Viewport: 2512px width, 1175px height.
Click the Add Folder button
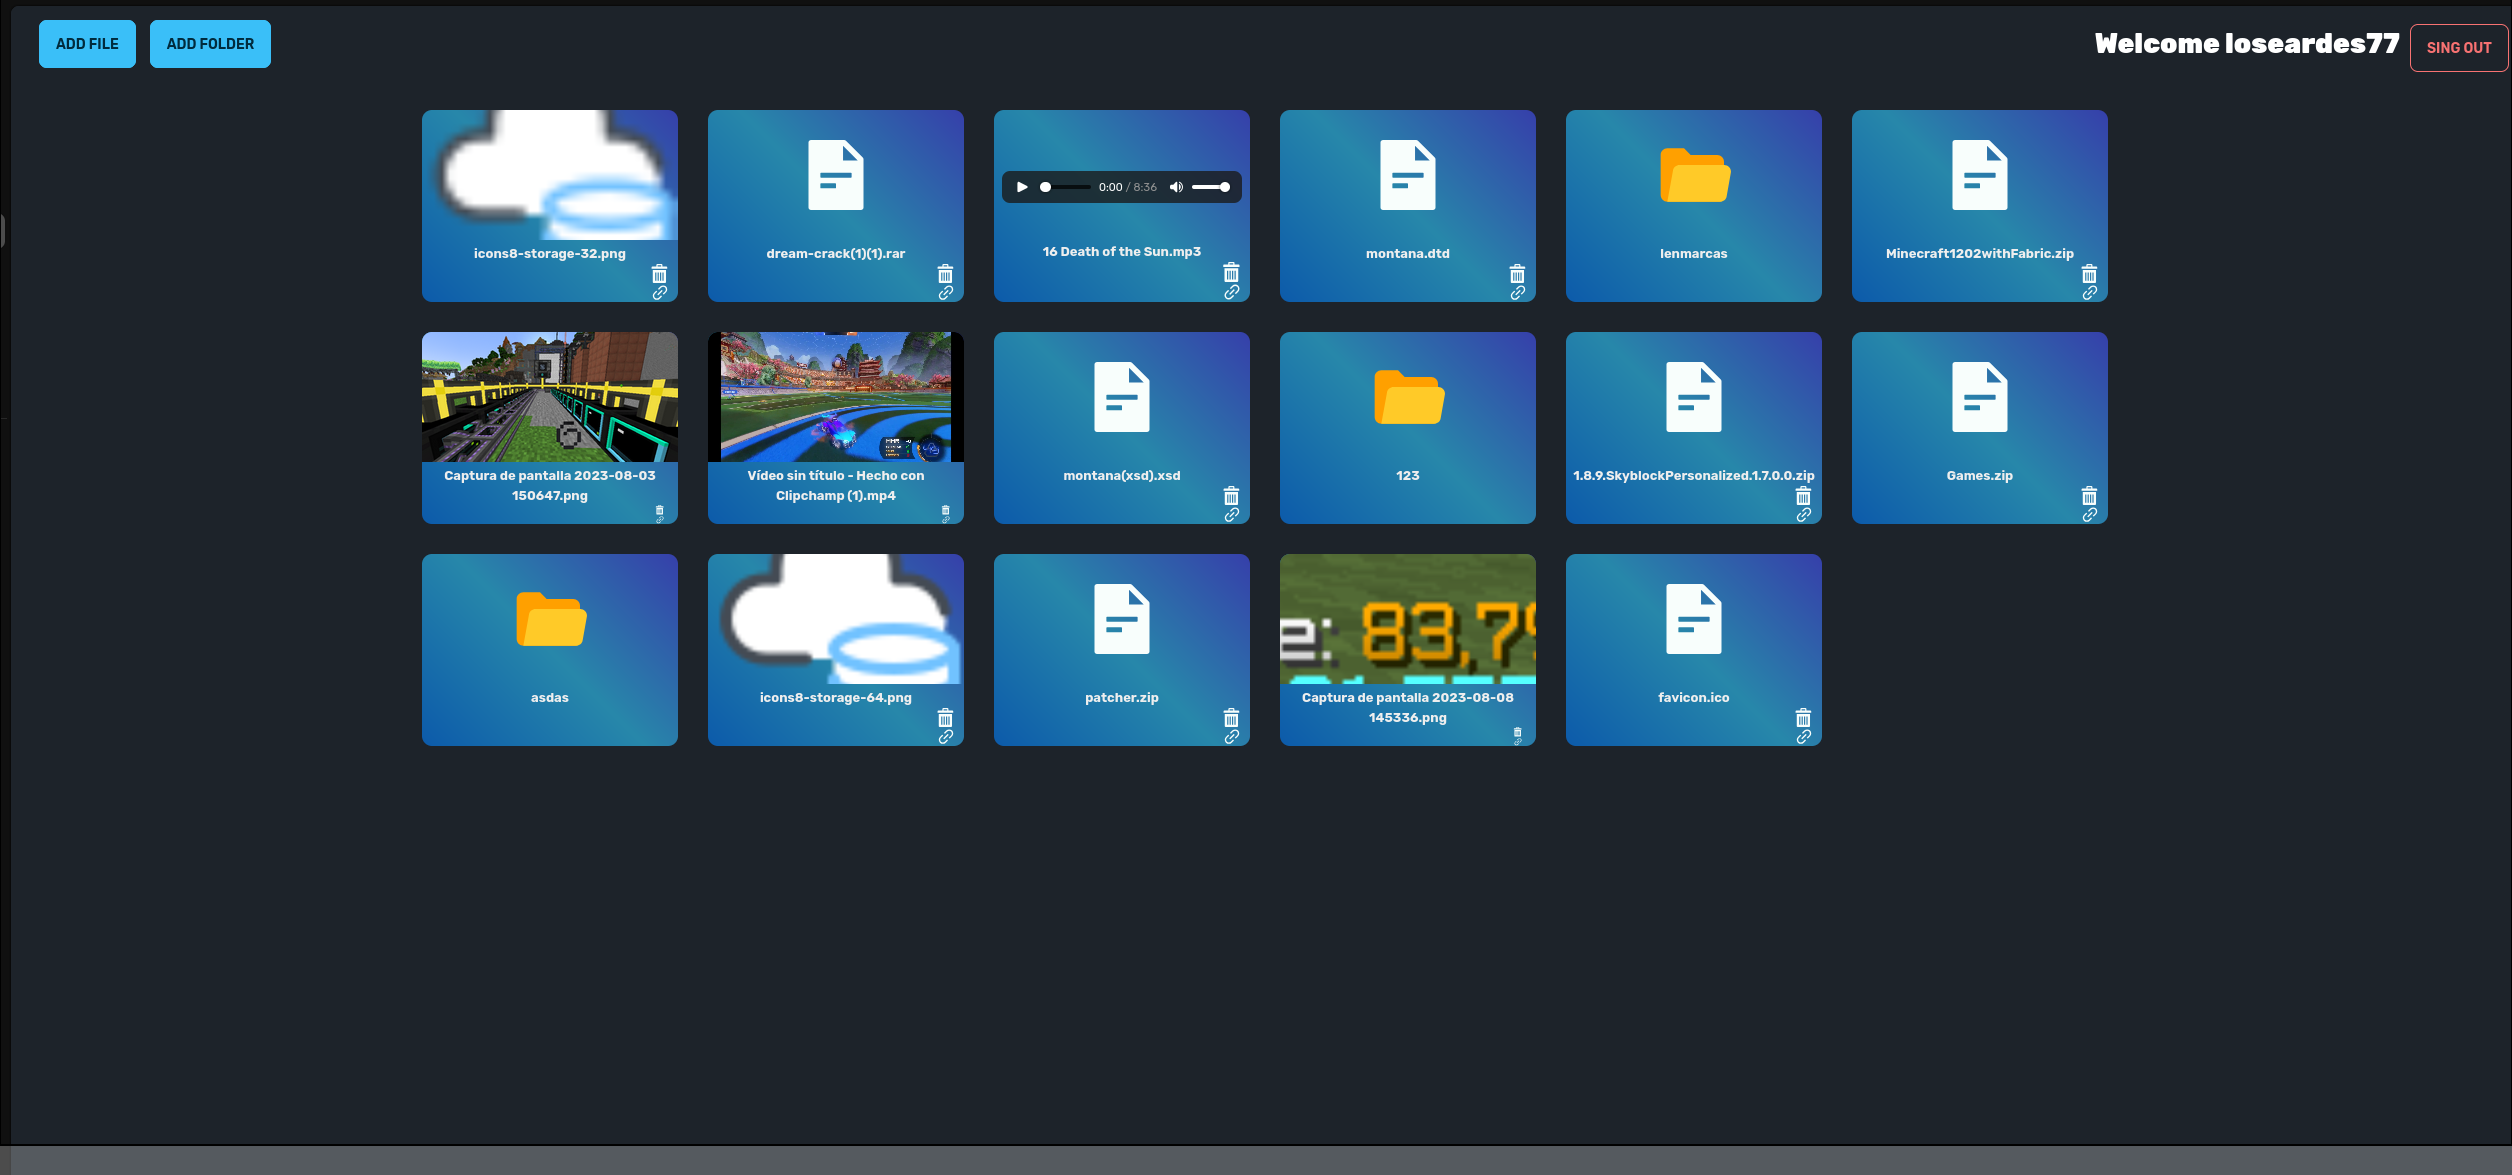pos(210,44)
